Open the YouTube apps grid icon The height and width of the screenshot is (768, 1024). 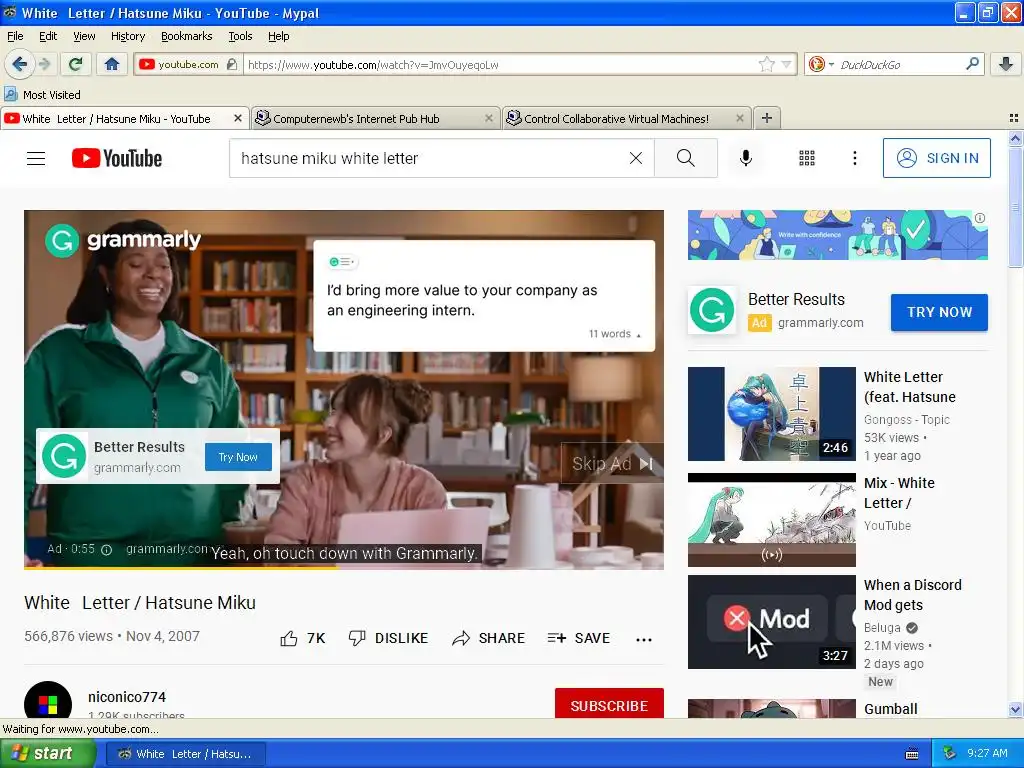click(x=807, y=158)
